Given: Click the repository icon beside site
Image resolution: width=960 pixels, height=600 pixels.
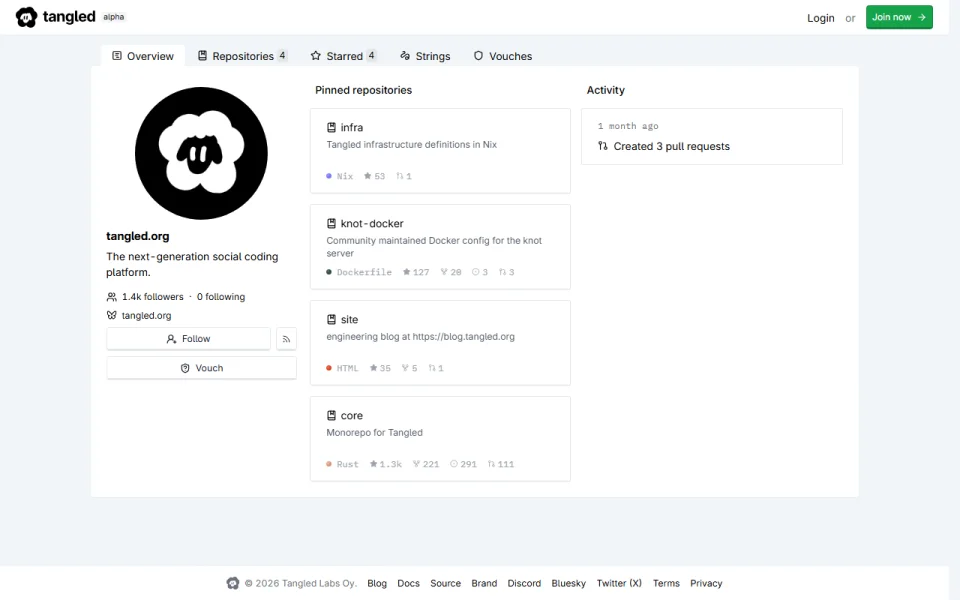Looking at the screenshot, I should [331, 320].
